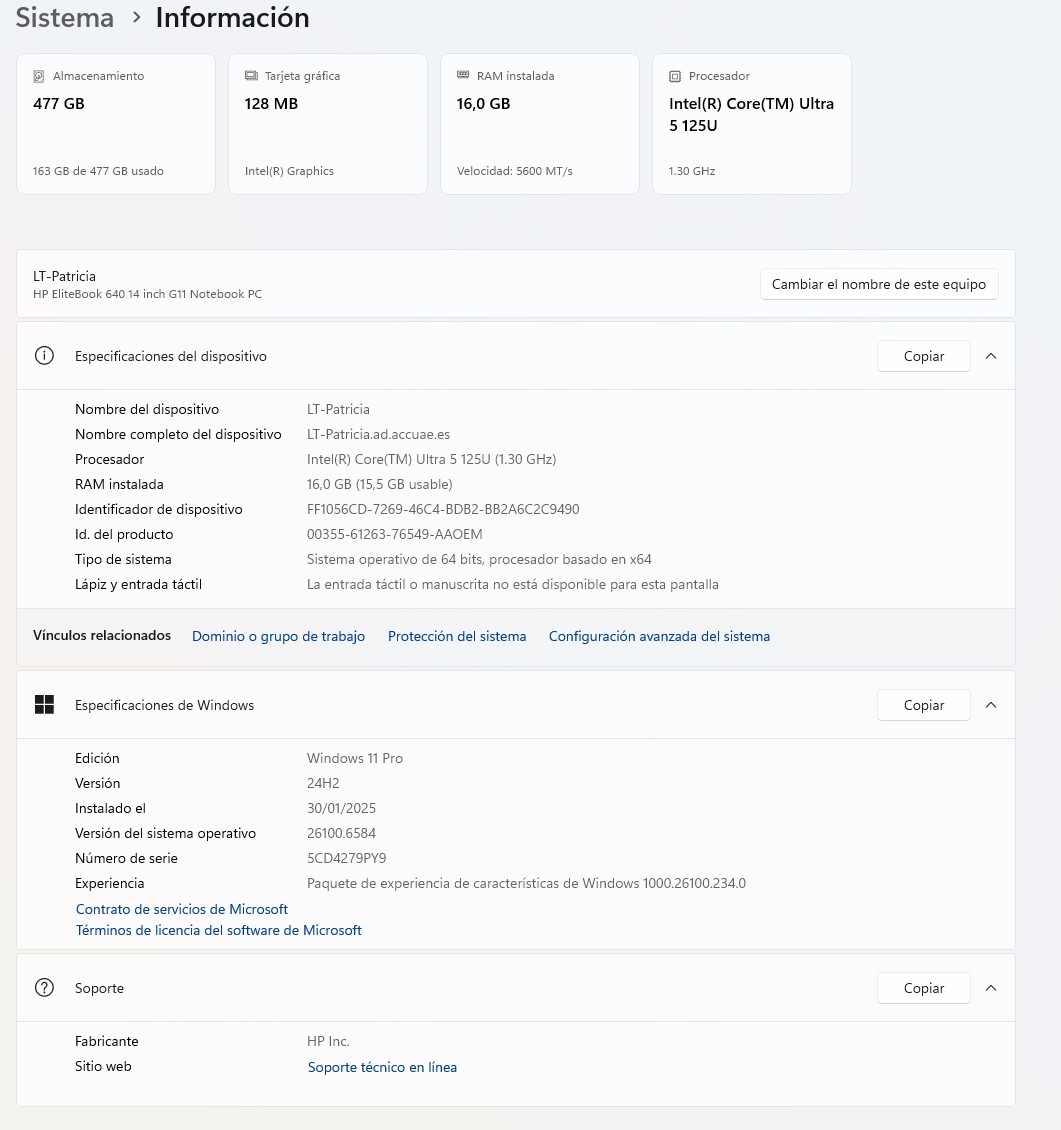Open Dominio o grupo de trabajo link

(x=278, y=636)
